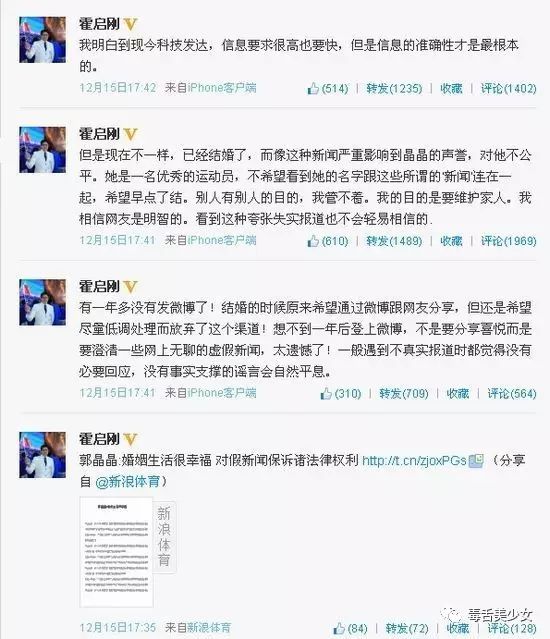Screen dimensions: 550x639
Task: Click the thumbs-up icon showing 84
Action: tap(339, 628)
